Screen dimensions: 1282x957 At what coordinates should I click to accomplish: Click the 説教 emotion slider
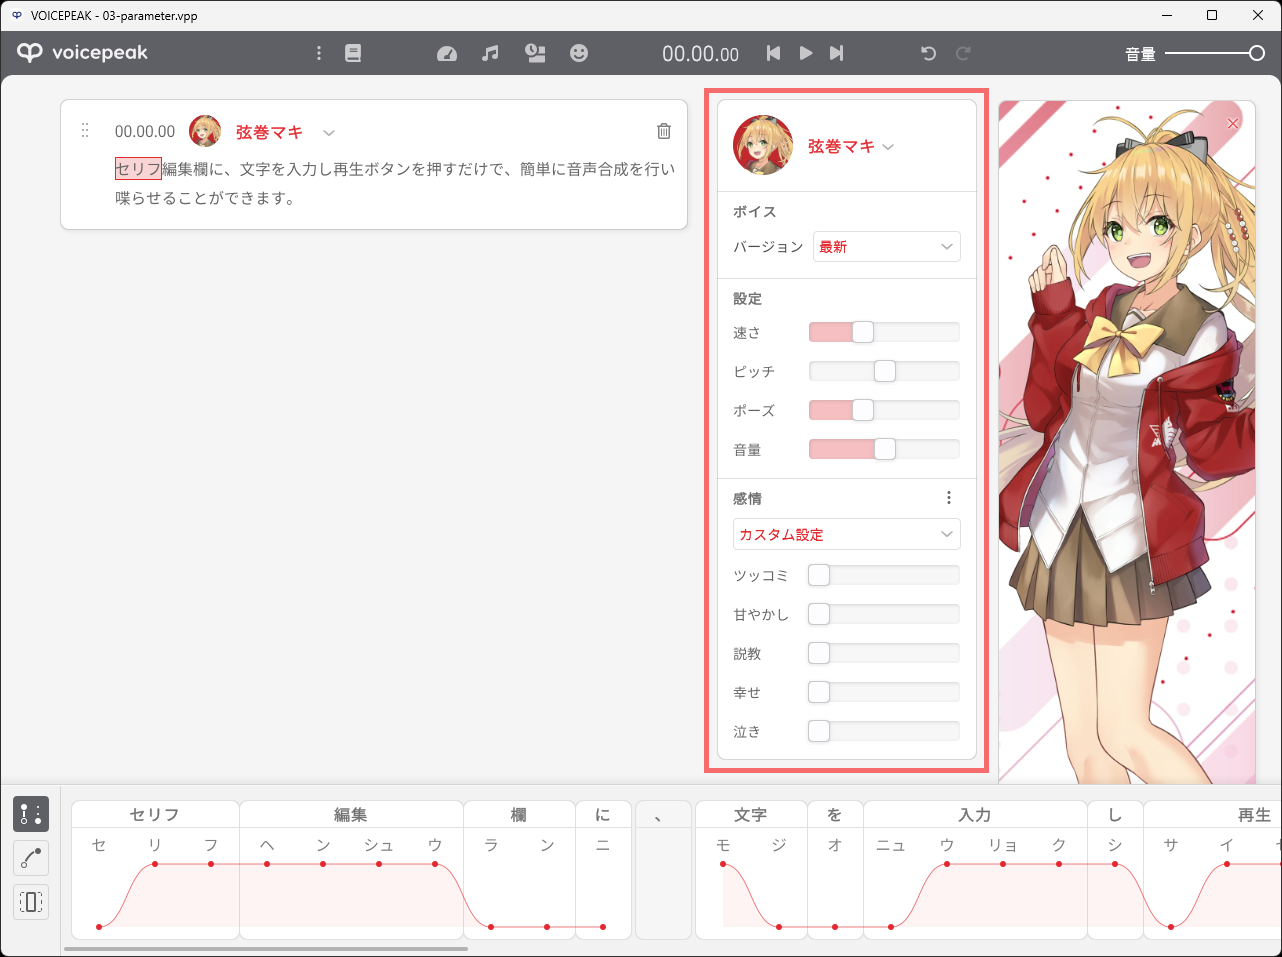point(884,653)
